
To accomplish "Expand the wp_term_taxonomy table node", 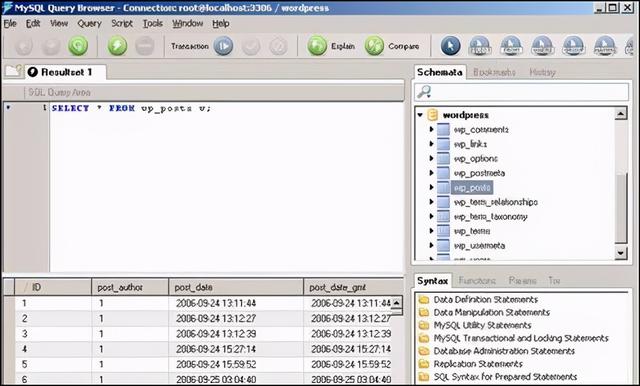I will [x=431, y=216].
